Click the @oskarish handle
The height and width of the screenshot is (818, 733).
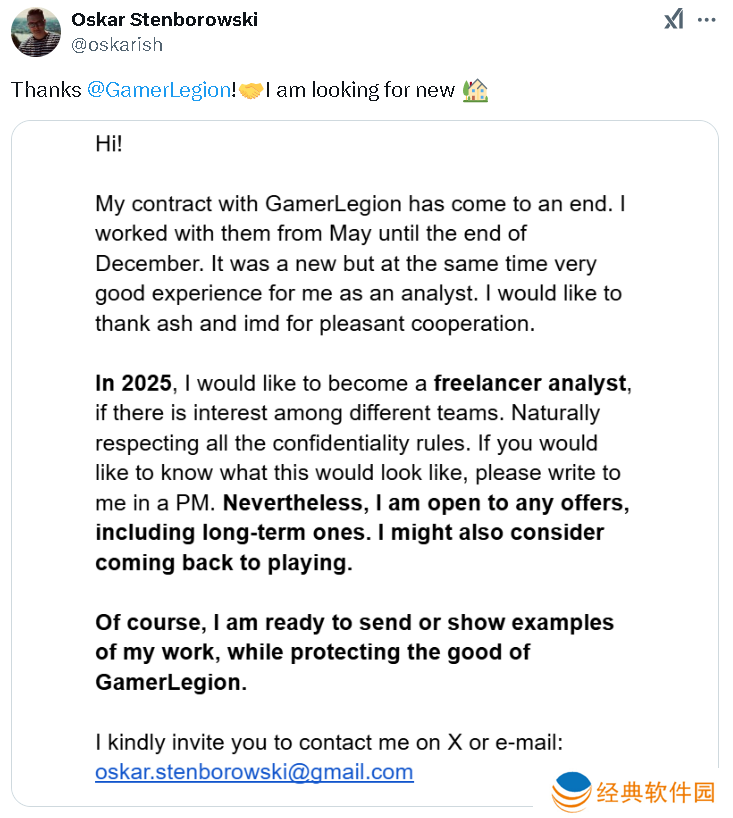(x=117, y=45)
